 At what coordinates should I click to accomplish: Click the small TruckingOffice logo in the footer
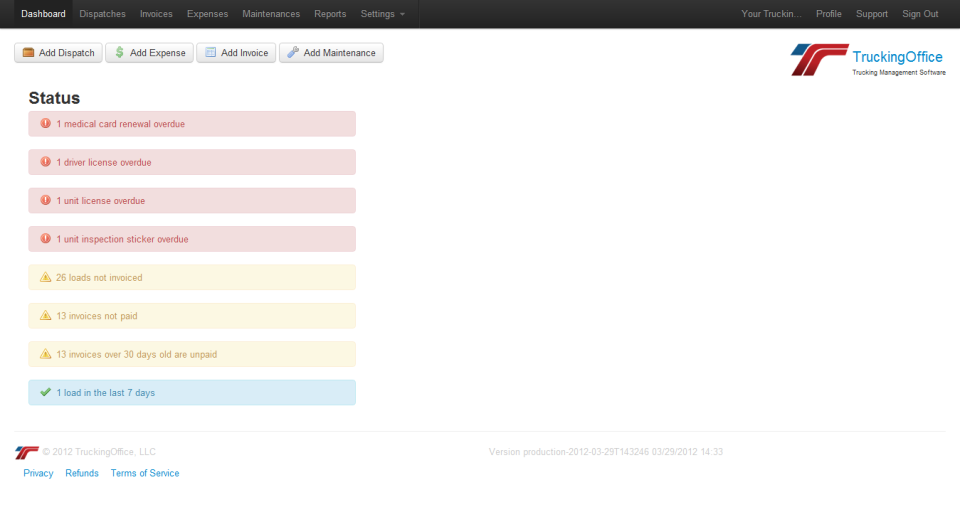[27, 453]
